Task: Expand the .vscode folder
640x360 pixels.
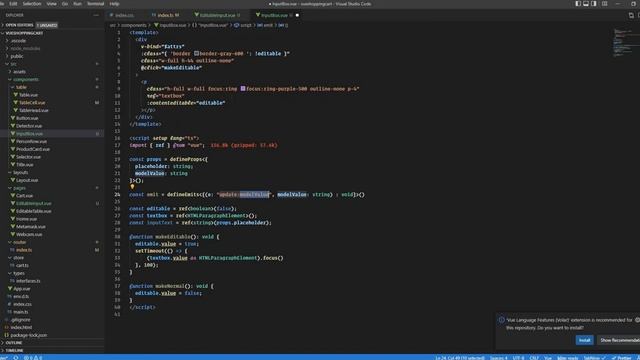Action: 18,41
